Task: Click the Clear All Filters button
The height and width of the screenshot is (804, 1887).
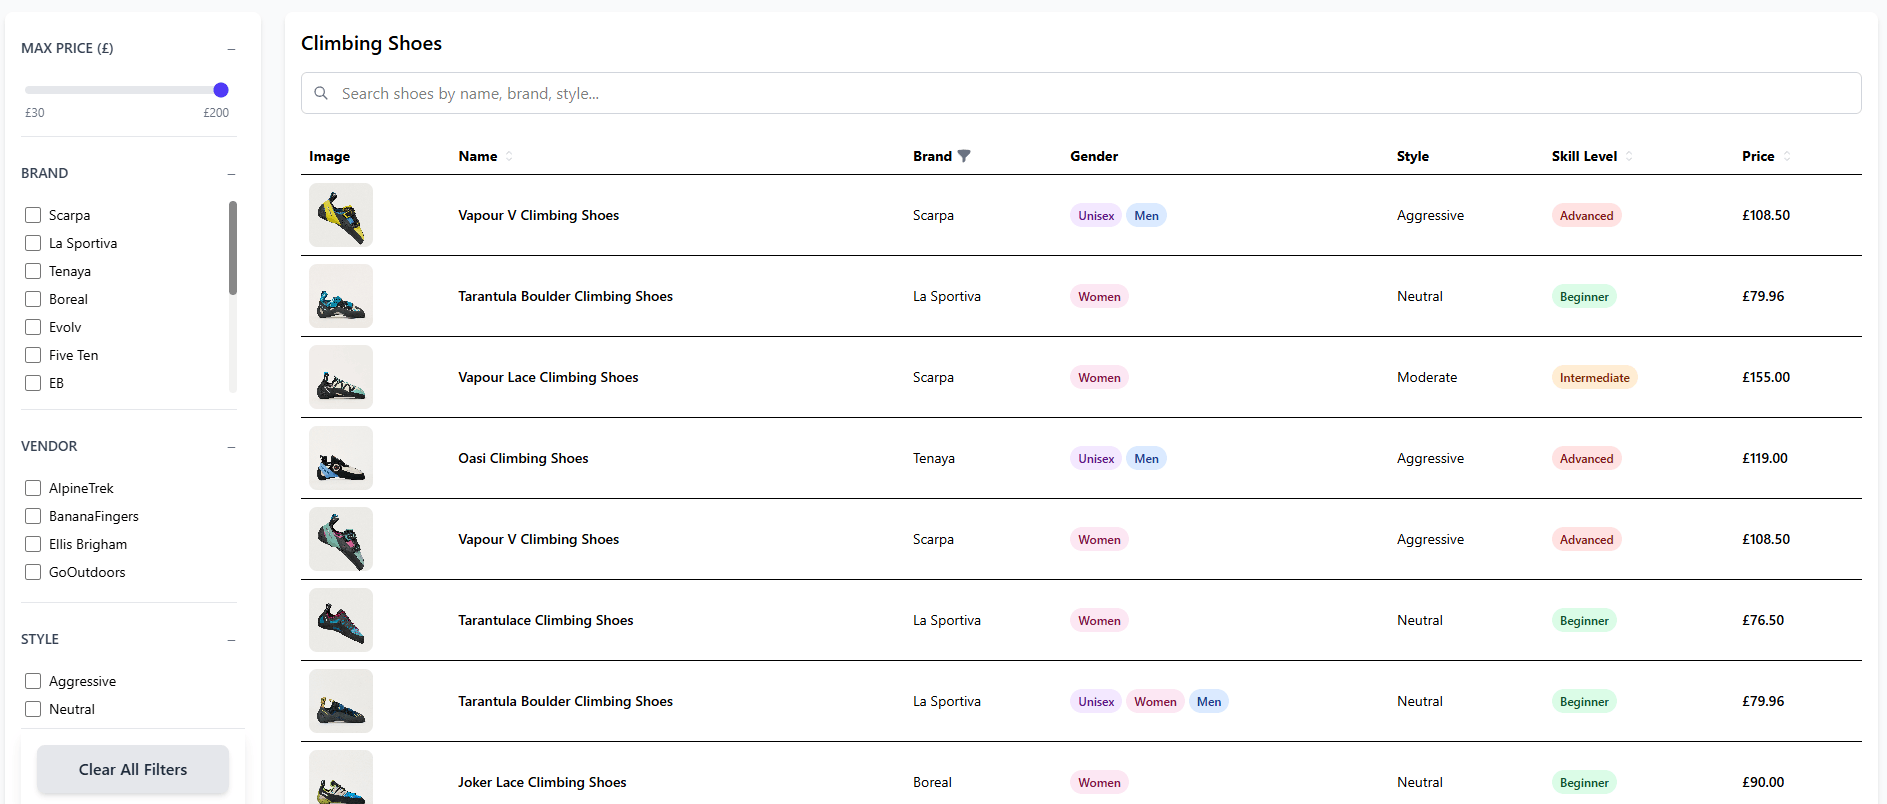Action: tap(133, 769)
